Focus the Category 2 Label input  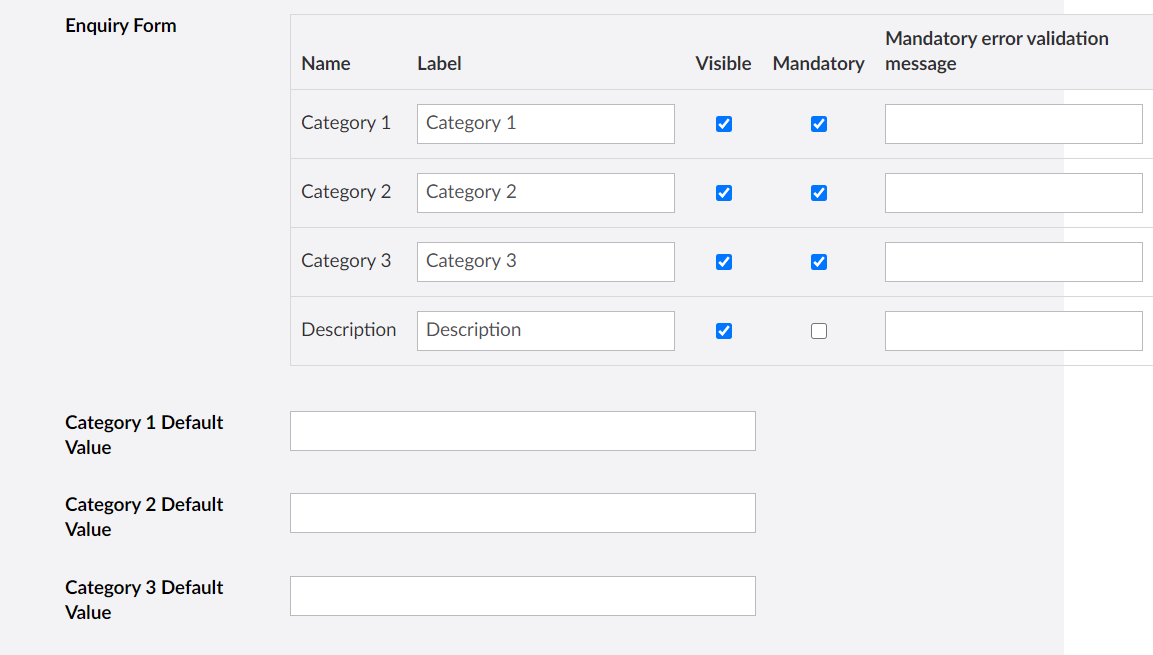click(545, 193)
